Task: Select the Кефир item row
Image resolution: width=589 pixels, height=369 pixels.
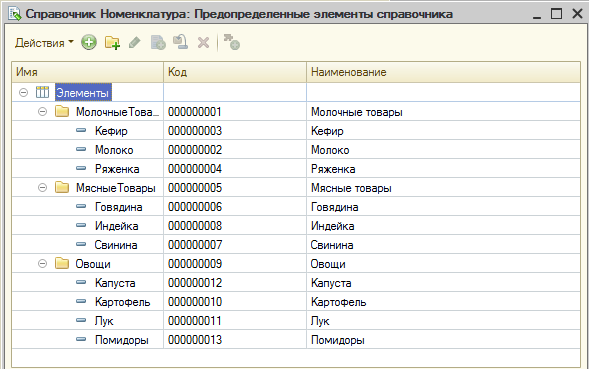Action: coord(296,131)
